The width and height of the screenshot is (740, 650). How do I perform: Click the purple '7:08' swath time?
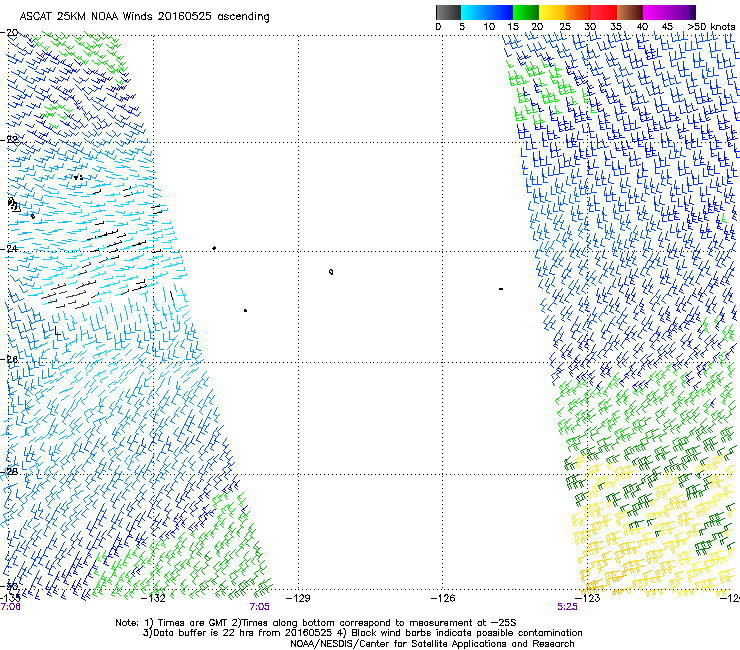click(x=10, y=607)
